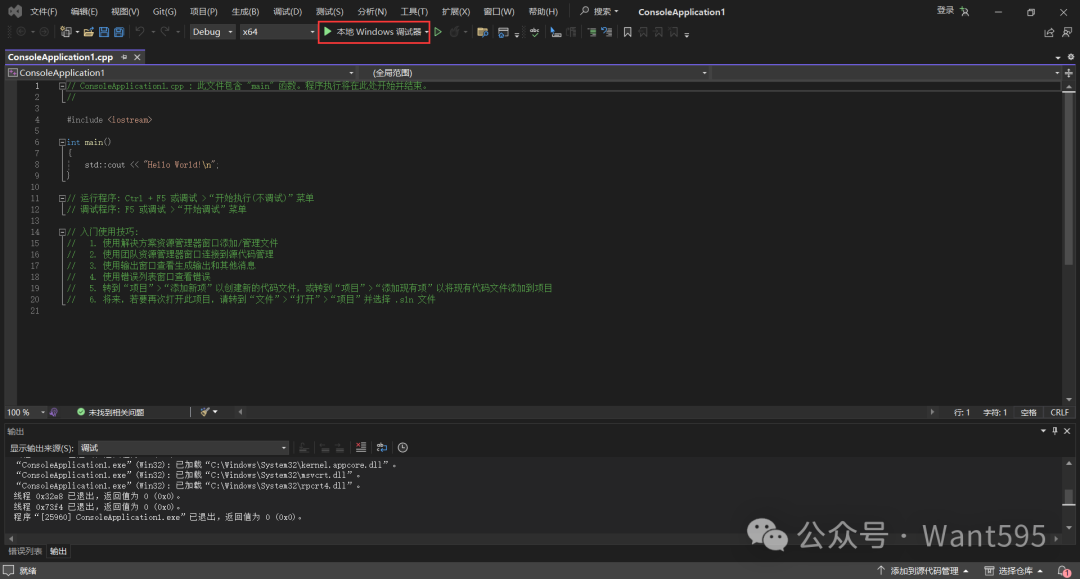
Task: Open the 100 % zoom level dropdown
Action: pos(43,412)
